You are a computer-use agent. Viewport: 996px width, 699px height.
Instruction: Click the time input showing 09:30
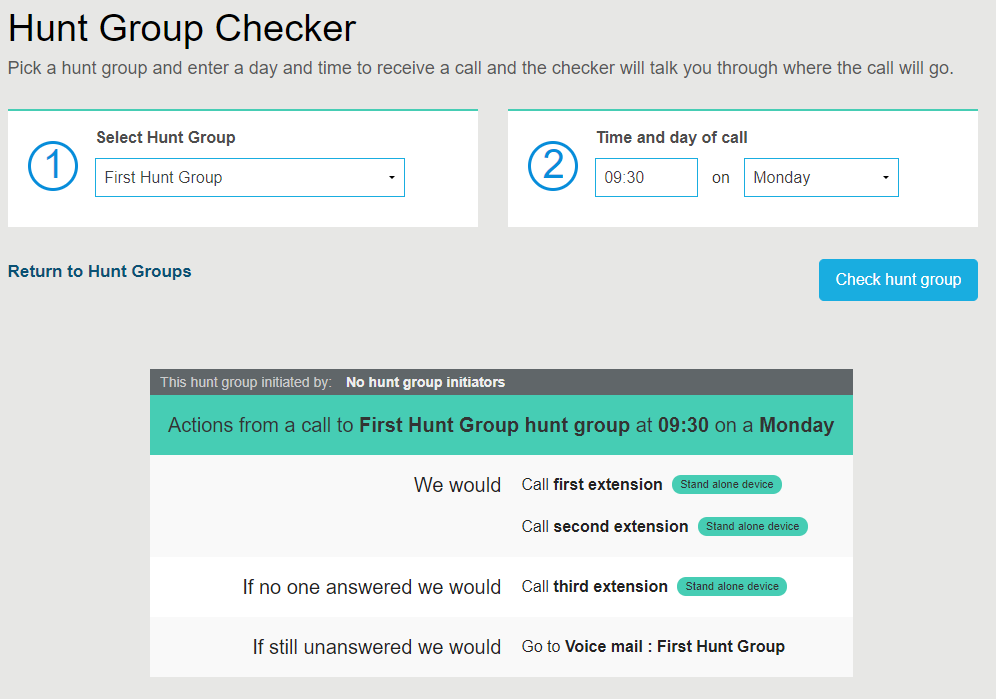coord(646,177)
